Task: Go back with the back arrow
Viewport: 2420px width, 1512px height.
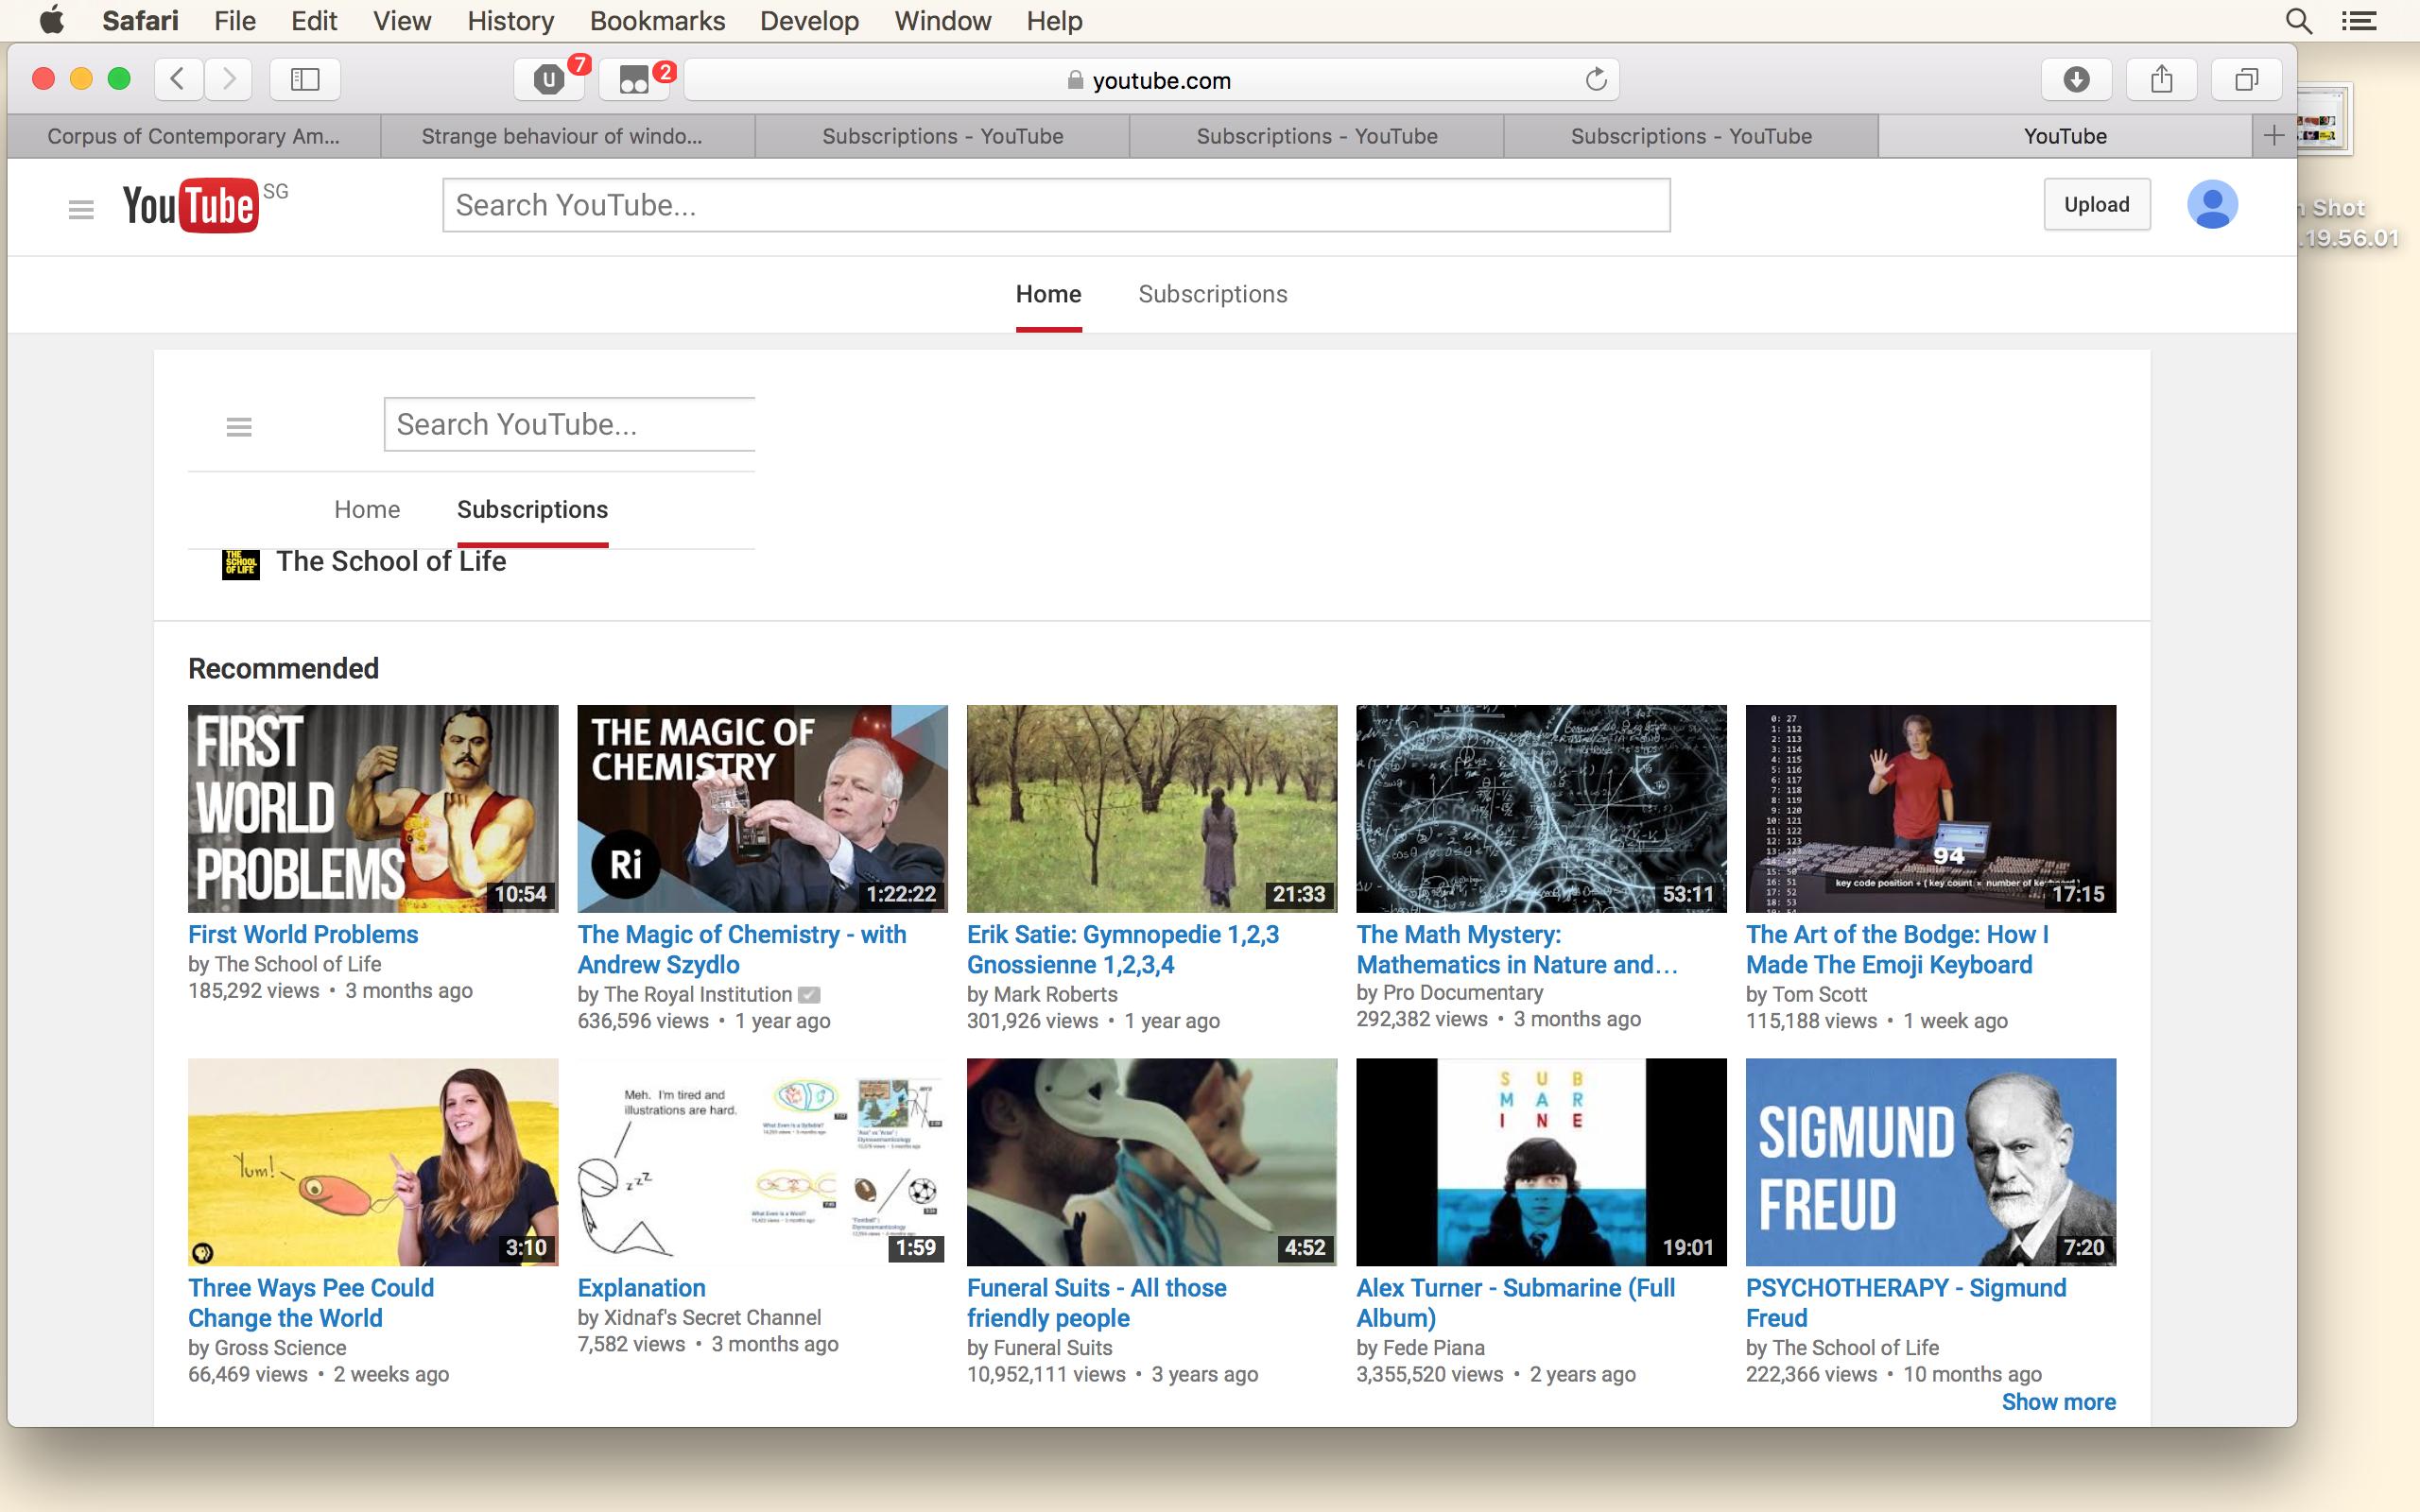Action: tap(179, 80)
